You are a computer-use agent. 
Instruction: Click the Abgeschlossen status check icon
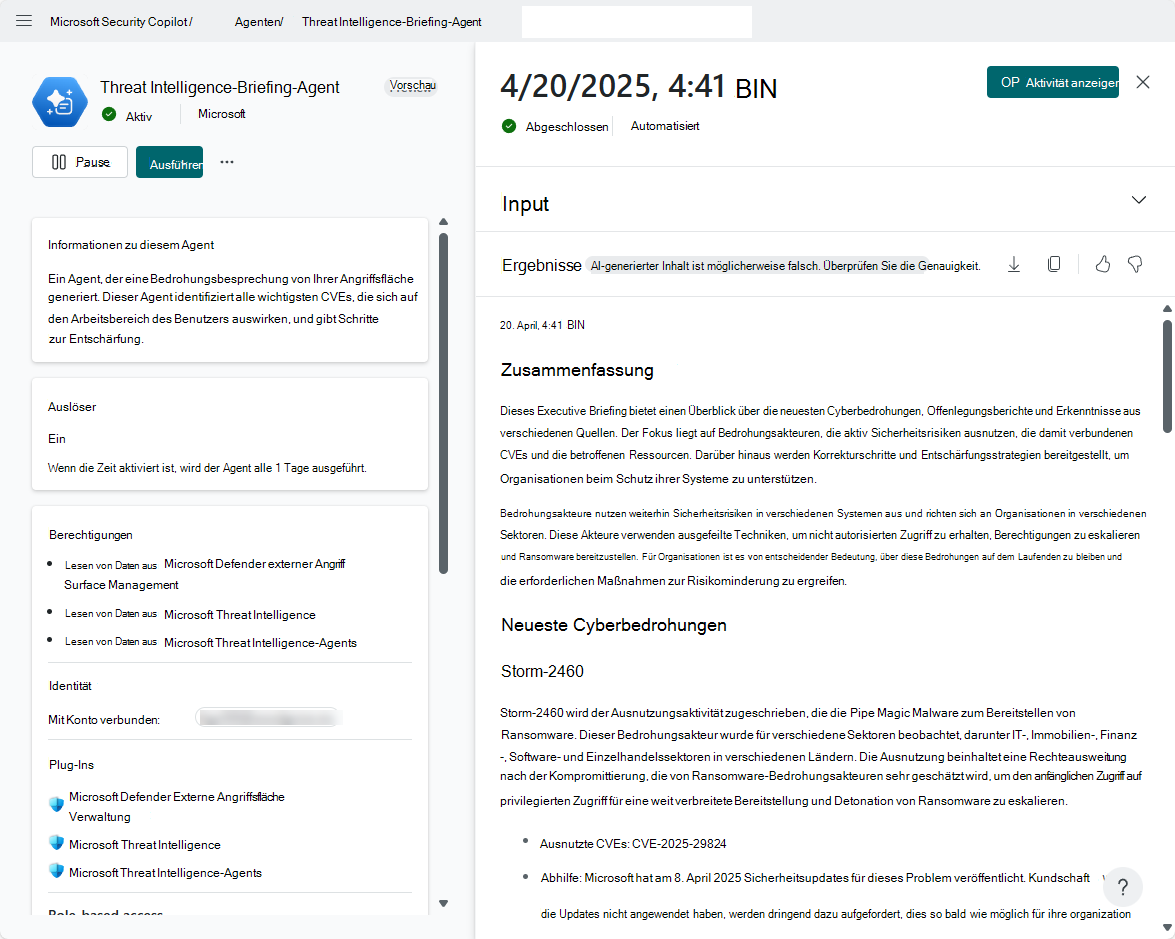(509, 126)
